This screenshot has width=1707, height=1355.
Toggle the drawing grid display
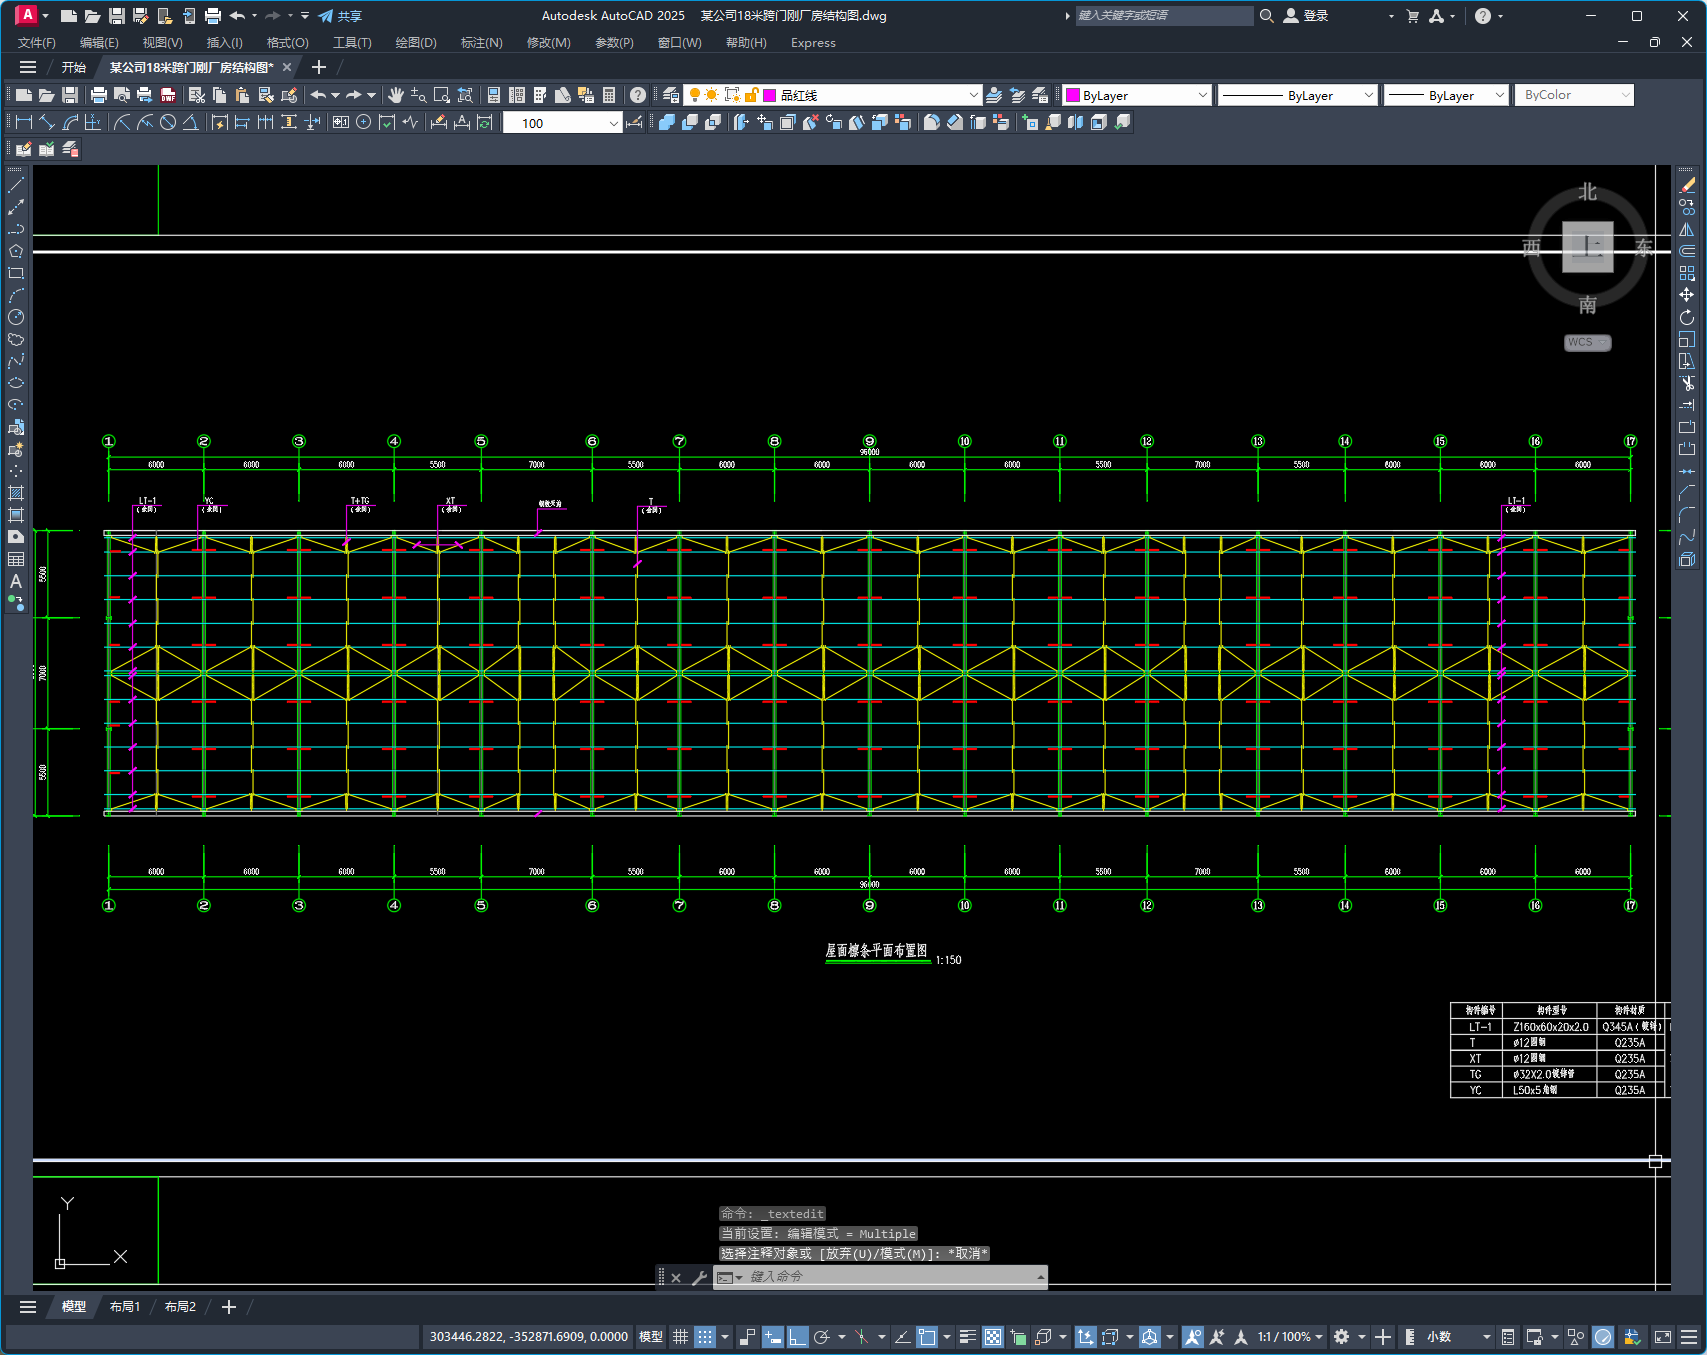pyautogui.click(x=680, y=1337)
